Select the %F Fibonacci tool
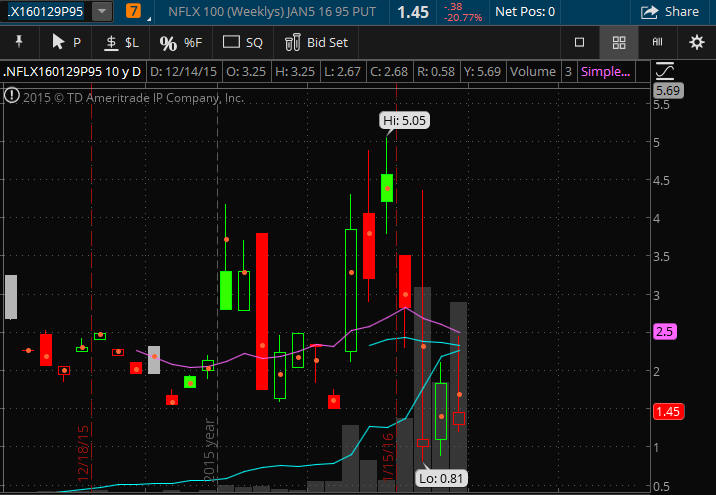Screen dimensions: 716x495 coord(181,42)
